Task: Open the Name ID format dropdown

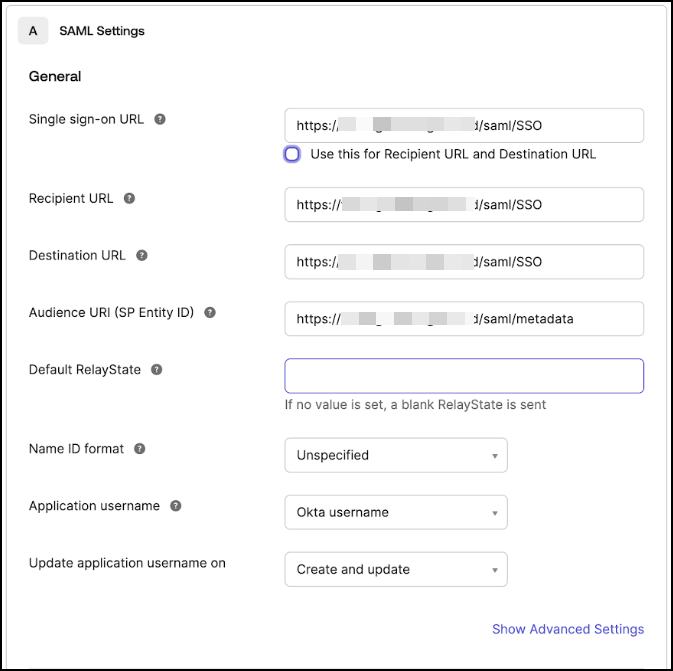Action: click(x=396, y=455)
